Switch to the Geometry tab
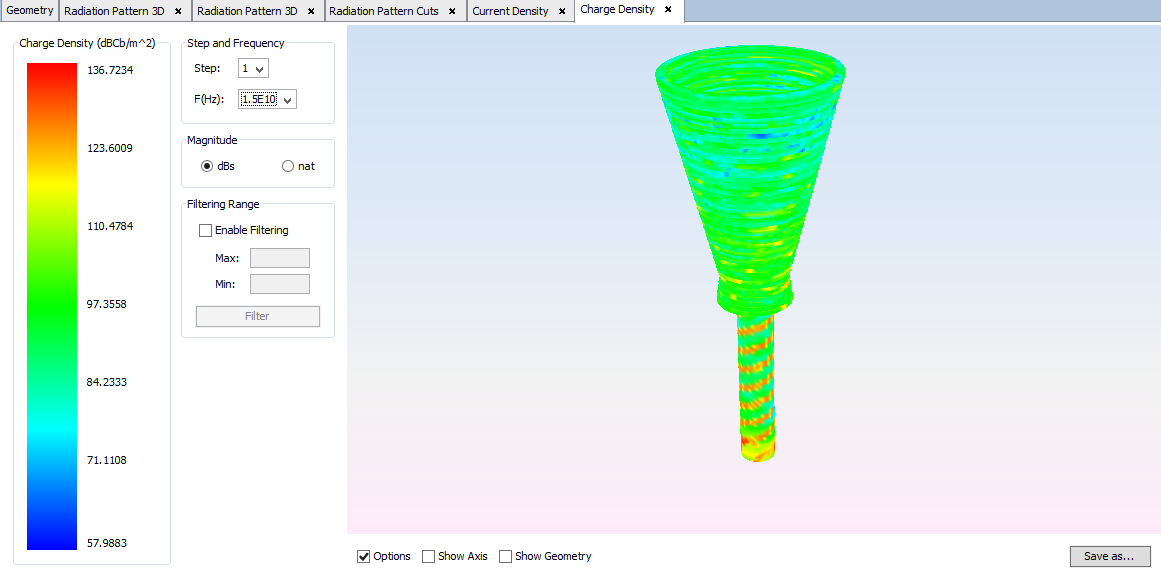 click(30, 11)
